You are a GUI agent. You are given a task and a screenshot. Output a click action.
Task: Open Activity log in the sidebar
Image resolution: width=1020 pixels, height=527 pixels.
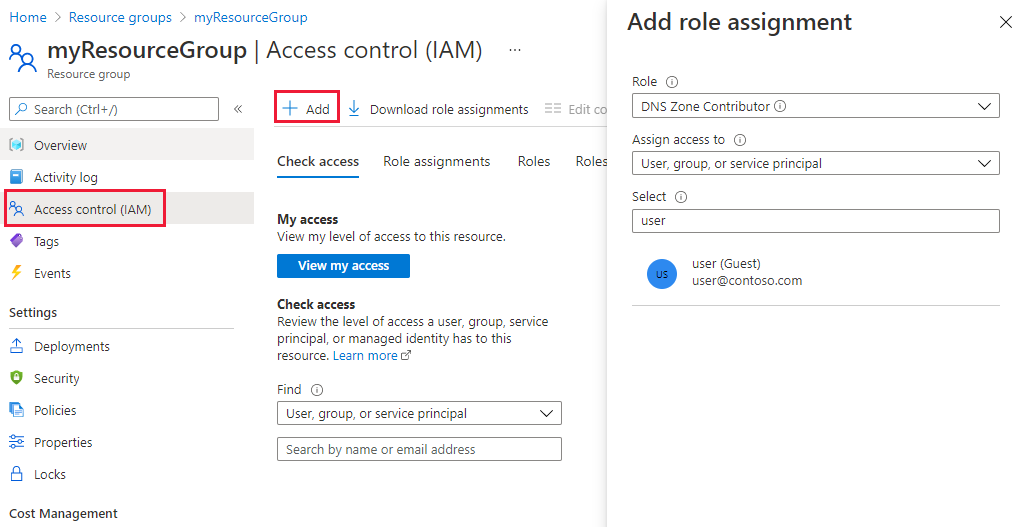pyautogui.click(x=66, y=177)
